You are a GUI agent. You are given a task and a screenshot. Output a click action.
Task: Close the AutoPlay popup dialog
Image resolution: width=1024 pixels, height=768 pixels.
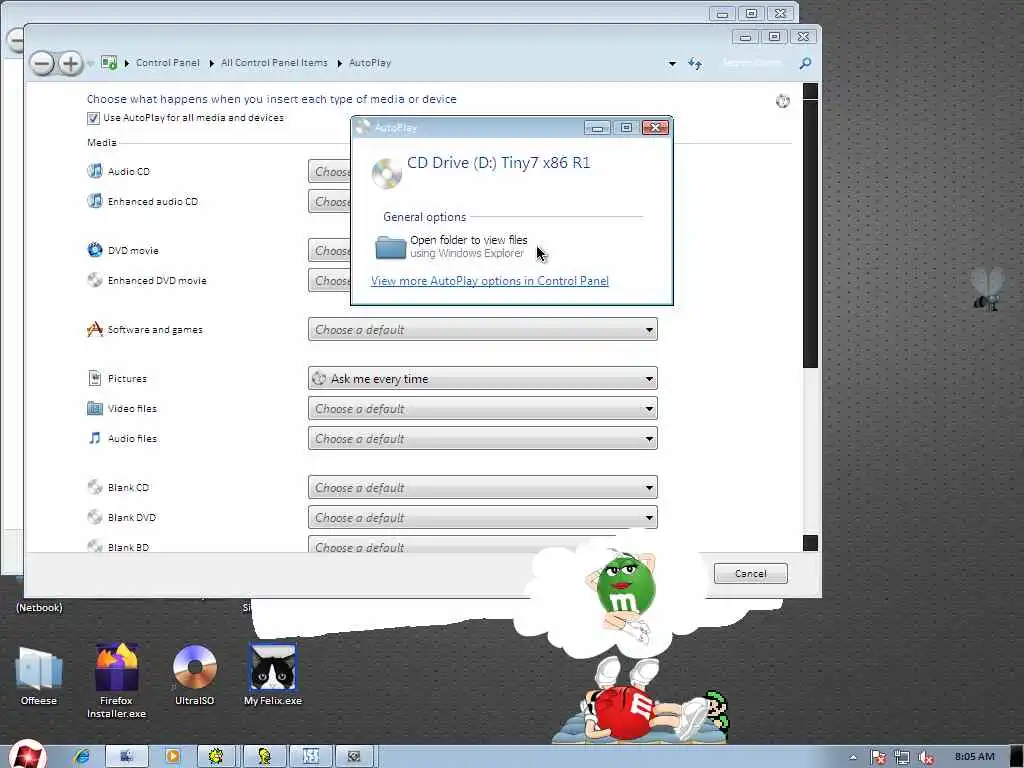pos(655,127)
